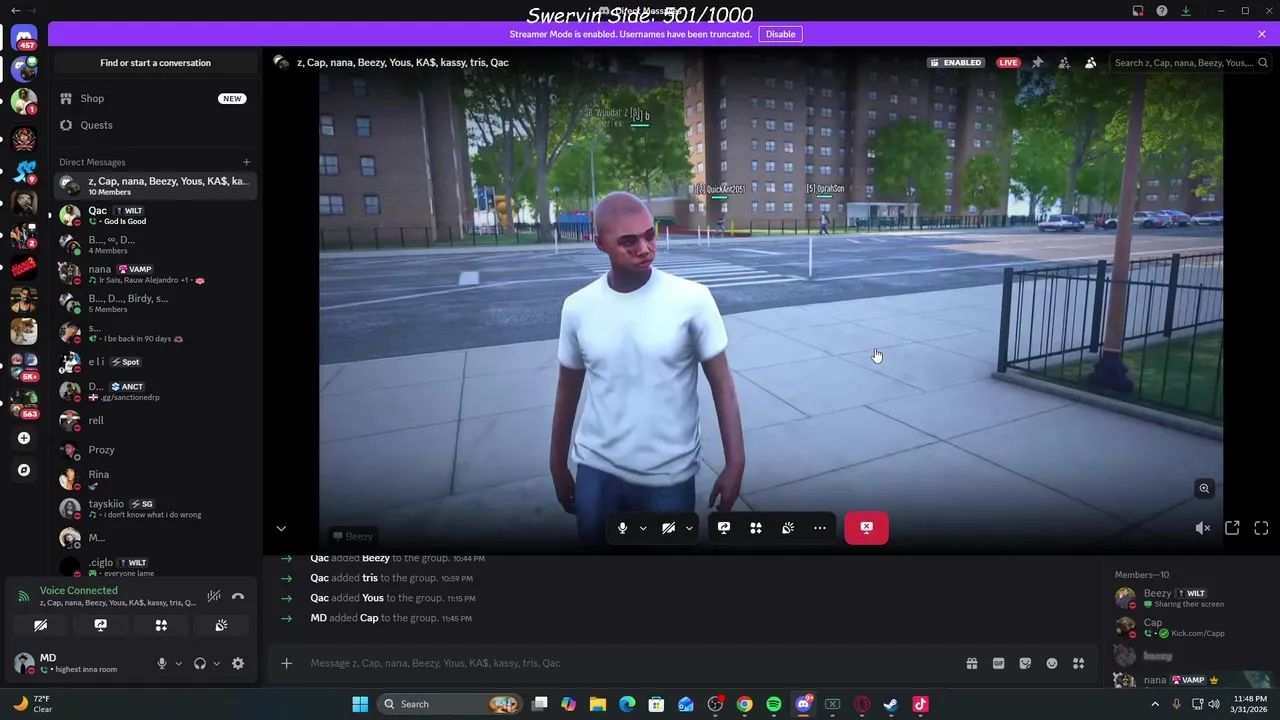Click Find or start a conversation box
This screenshot has height=720, width=1280.
(155, 63)
